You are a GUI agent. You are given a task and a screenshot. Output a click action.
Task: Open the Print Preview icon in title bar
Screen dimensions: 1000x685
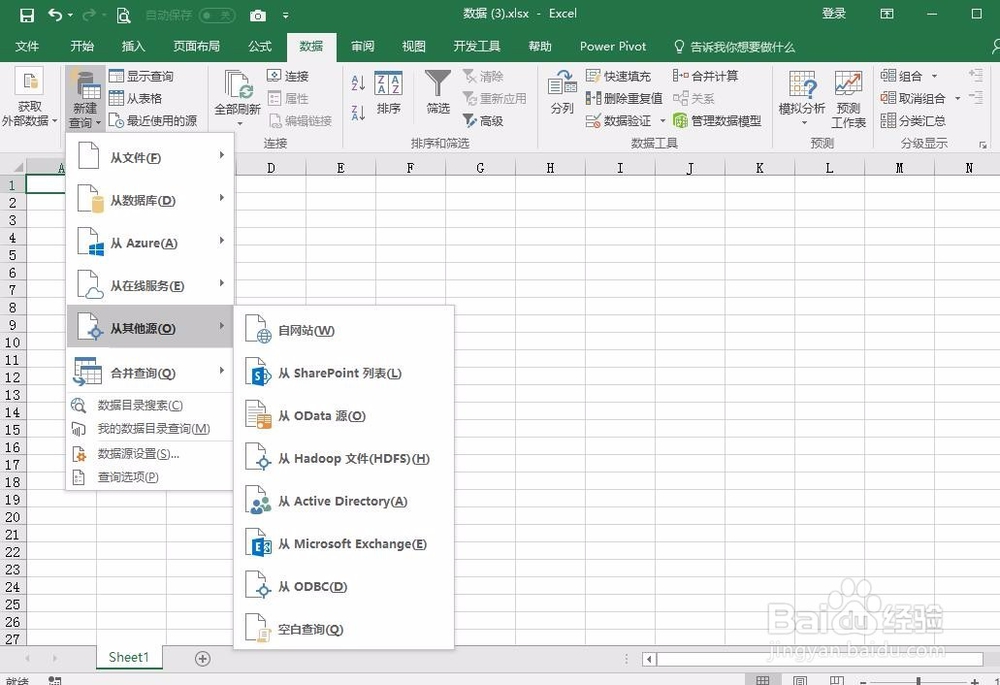tap(124, 15)
